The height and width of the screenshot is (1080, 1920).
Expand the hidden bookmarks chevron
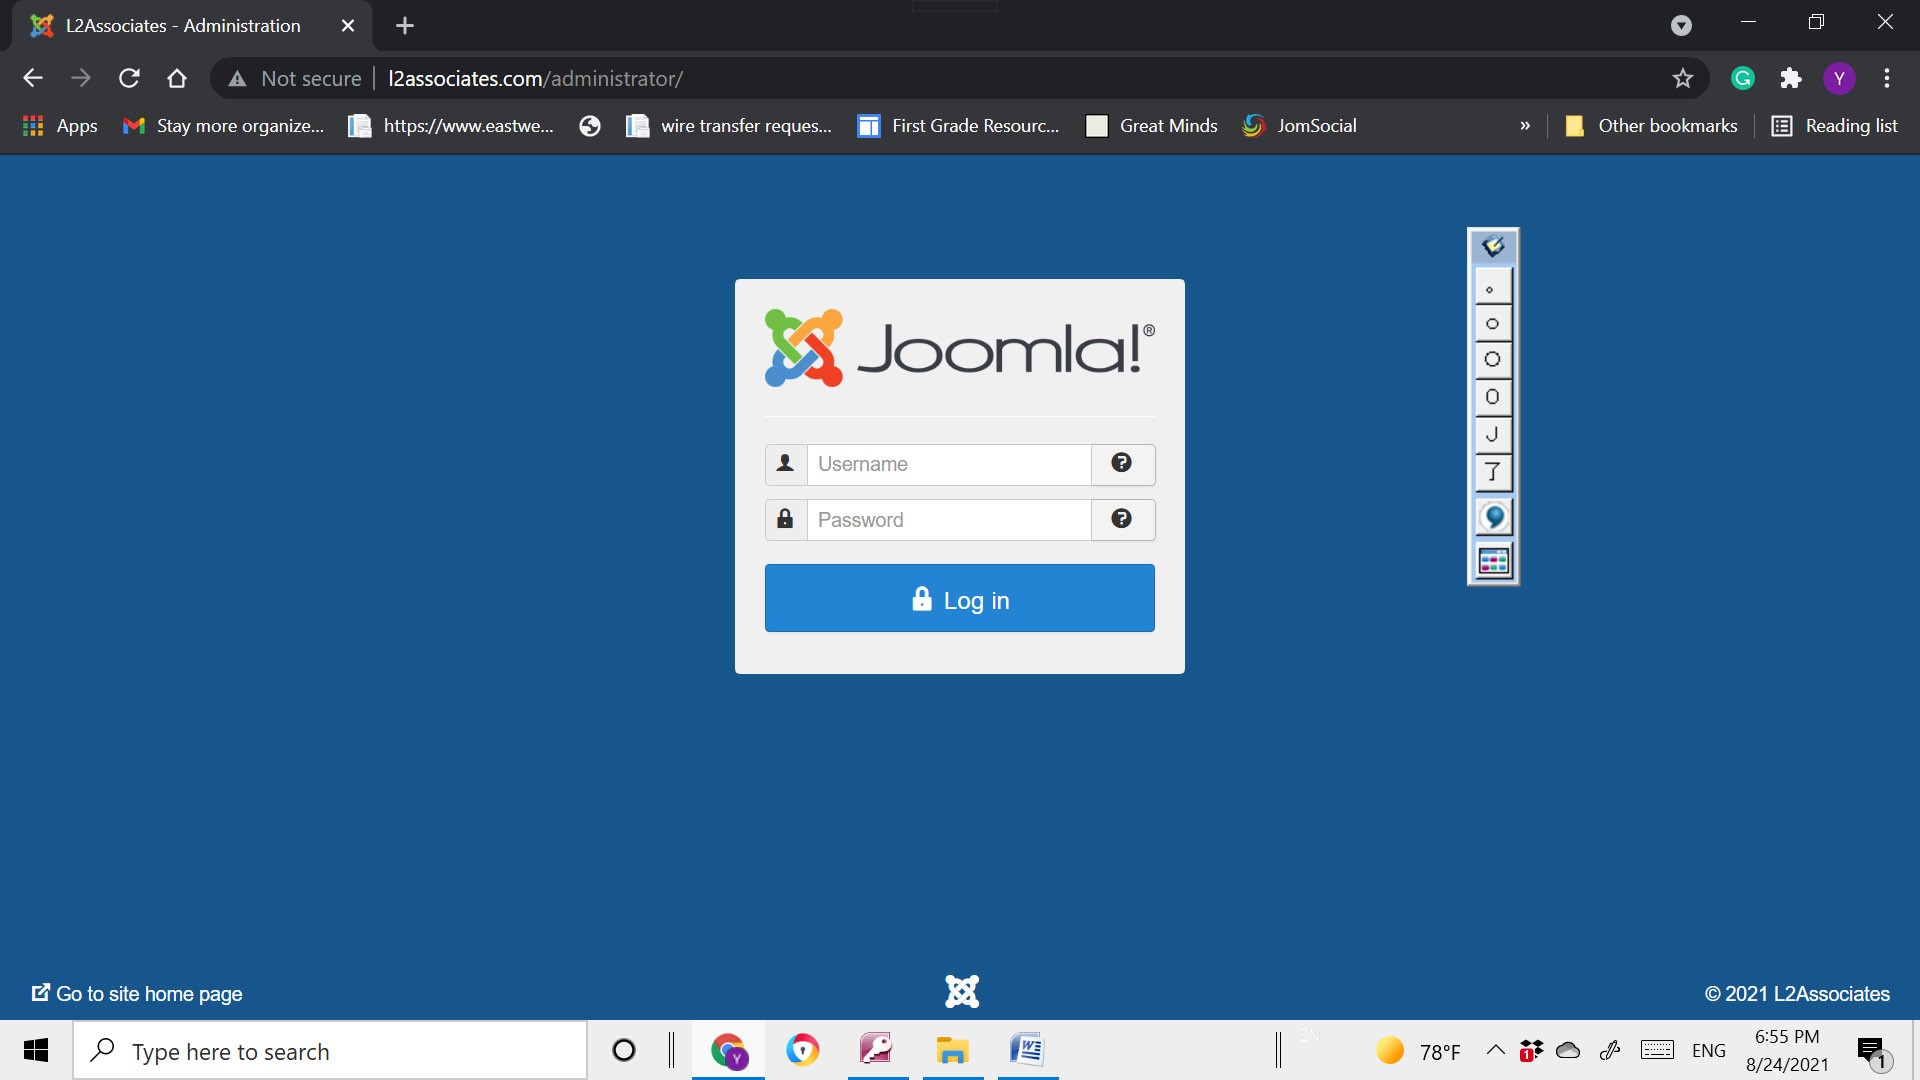point(1525,126)
